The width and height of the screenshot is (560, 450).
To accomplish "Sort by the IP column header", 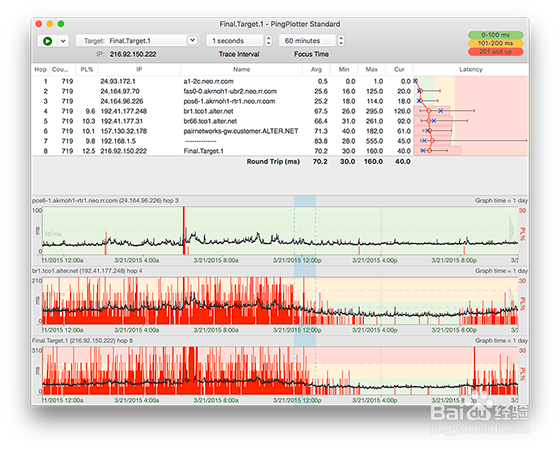I will [139, 69].
